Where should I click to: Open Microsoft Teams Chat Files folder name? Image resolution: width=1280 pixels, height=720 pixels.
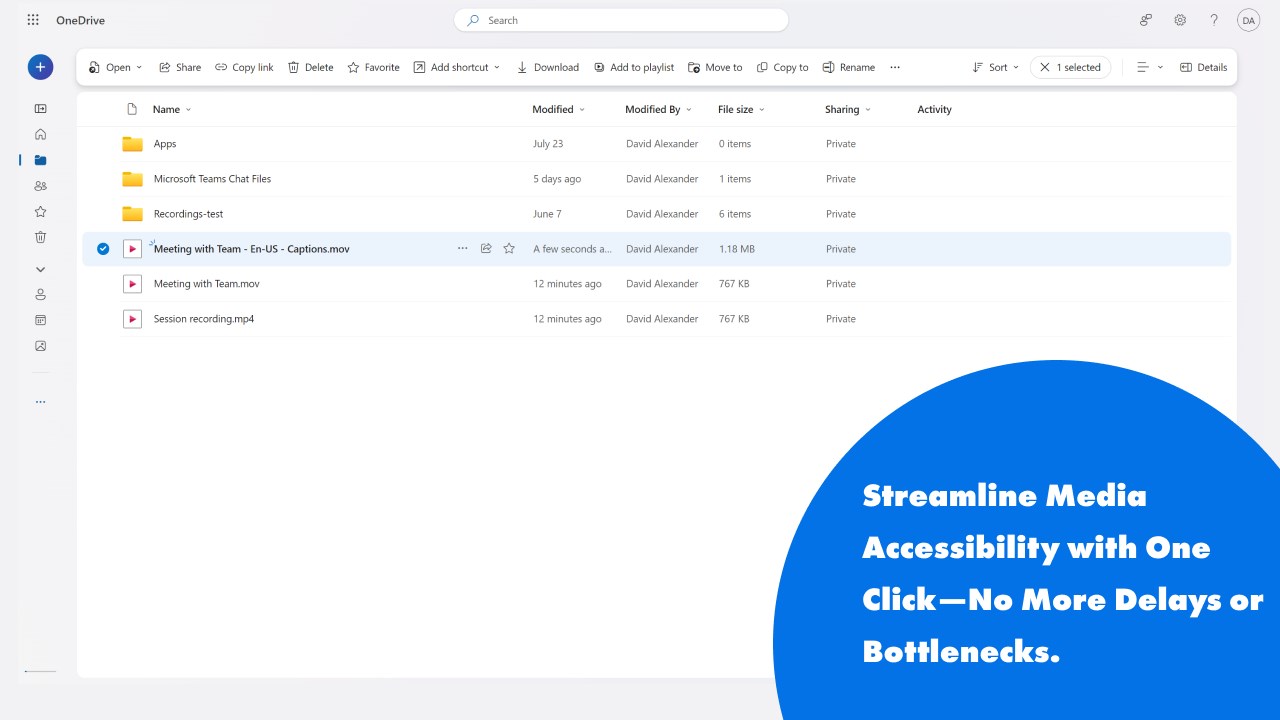point(212,179)
